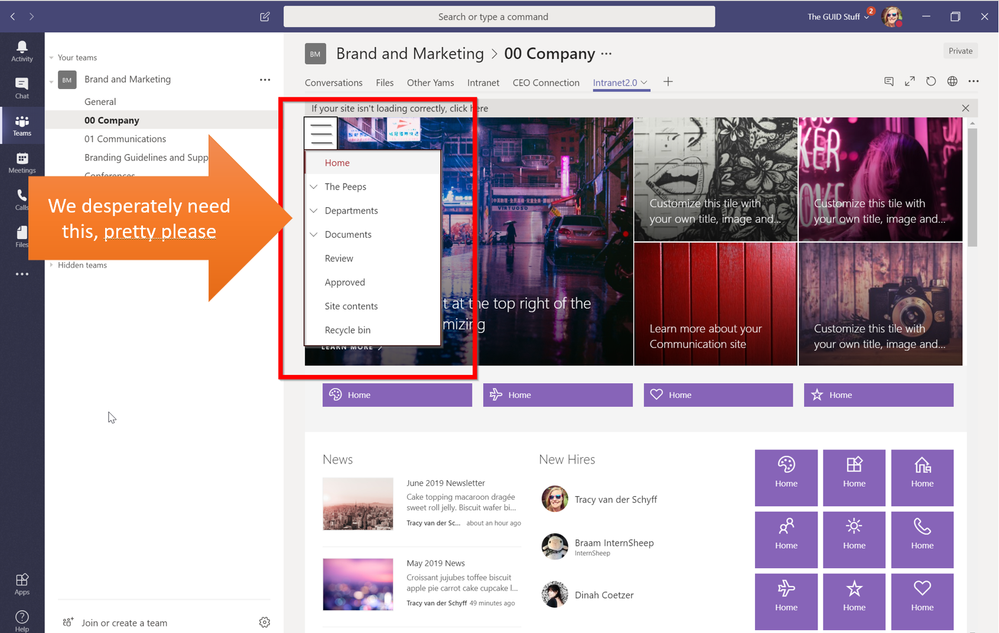The image size is (999, 633).
Task: Open Chat in the left rail
Action: [22, 88]
